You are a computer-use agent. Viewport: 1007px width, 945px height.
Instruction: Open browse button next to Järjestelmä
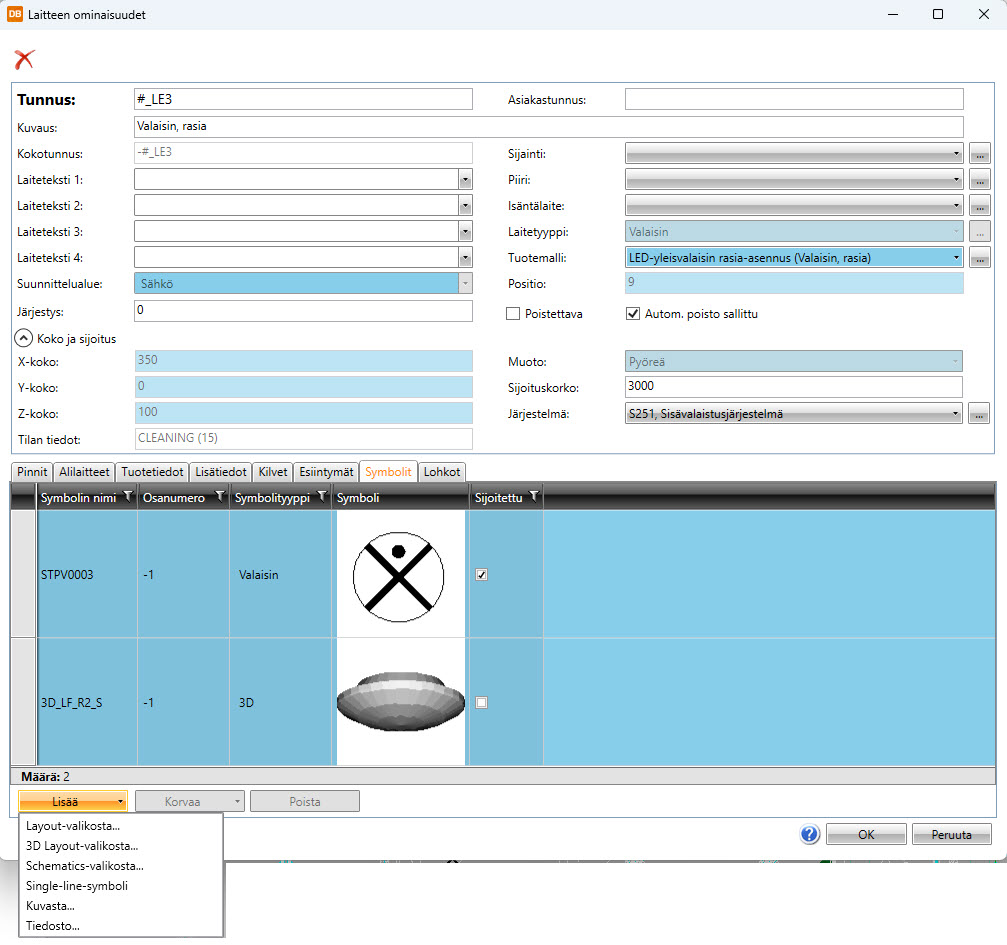[979, 413]
